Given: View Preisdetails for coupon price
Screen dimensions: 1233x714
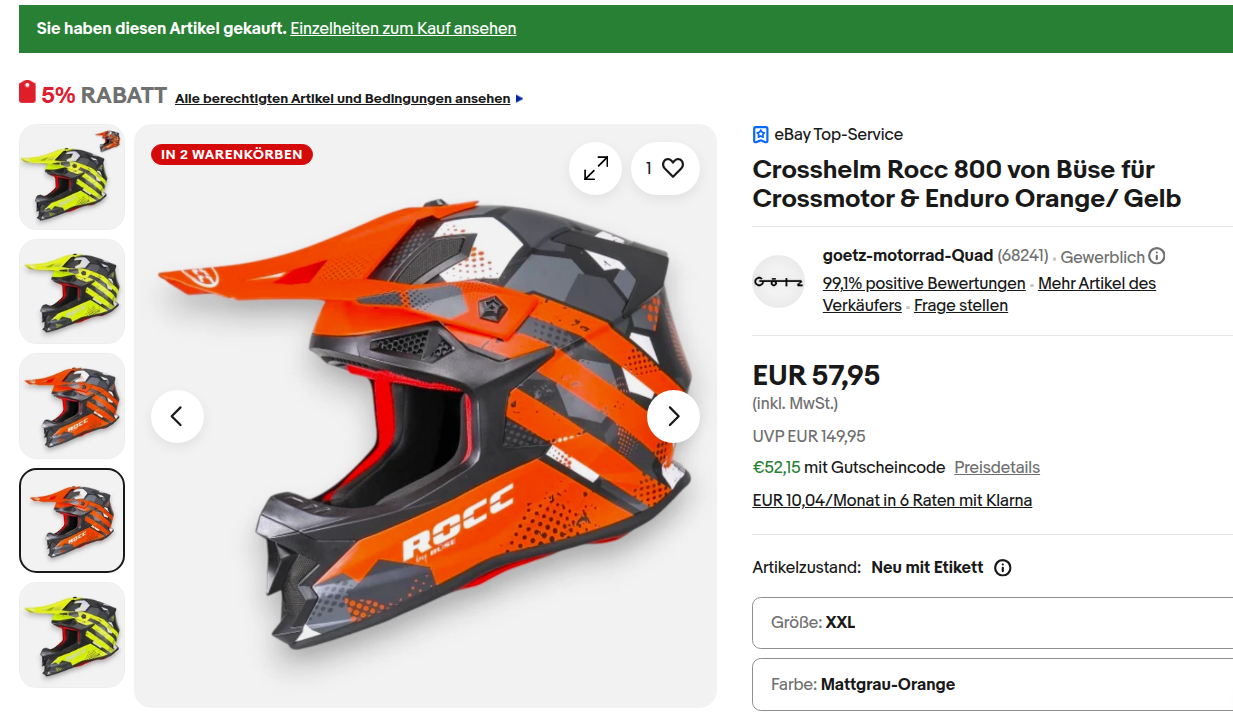Looking at the screenshot, I should (997, 468).
